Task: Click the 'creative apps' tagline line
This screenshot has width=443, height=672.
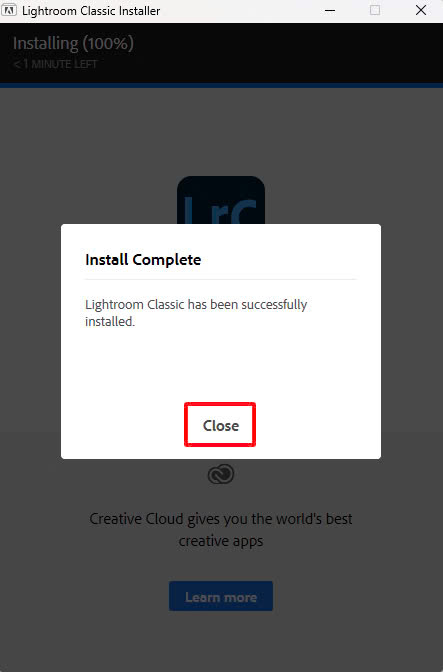Action: (x=221, y=541)
